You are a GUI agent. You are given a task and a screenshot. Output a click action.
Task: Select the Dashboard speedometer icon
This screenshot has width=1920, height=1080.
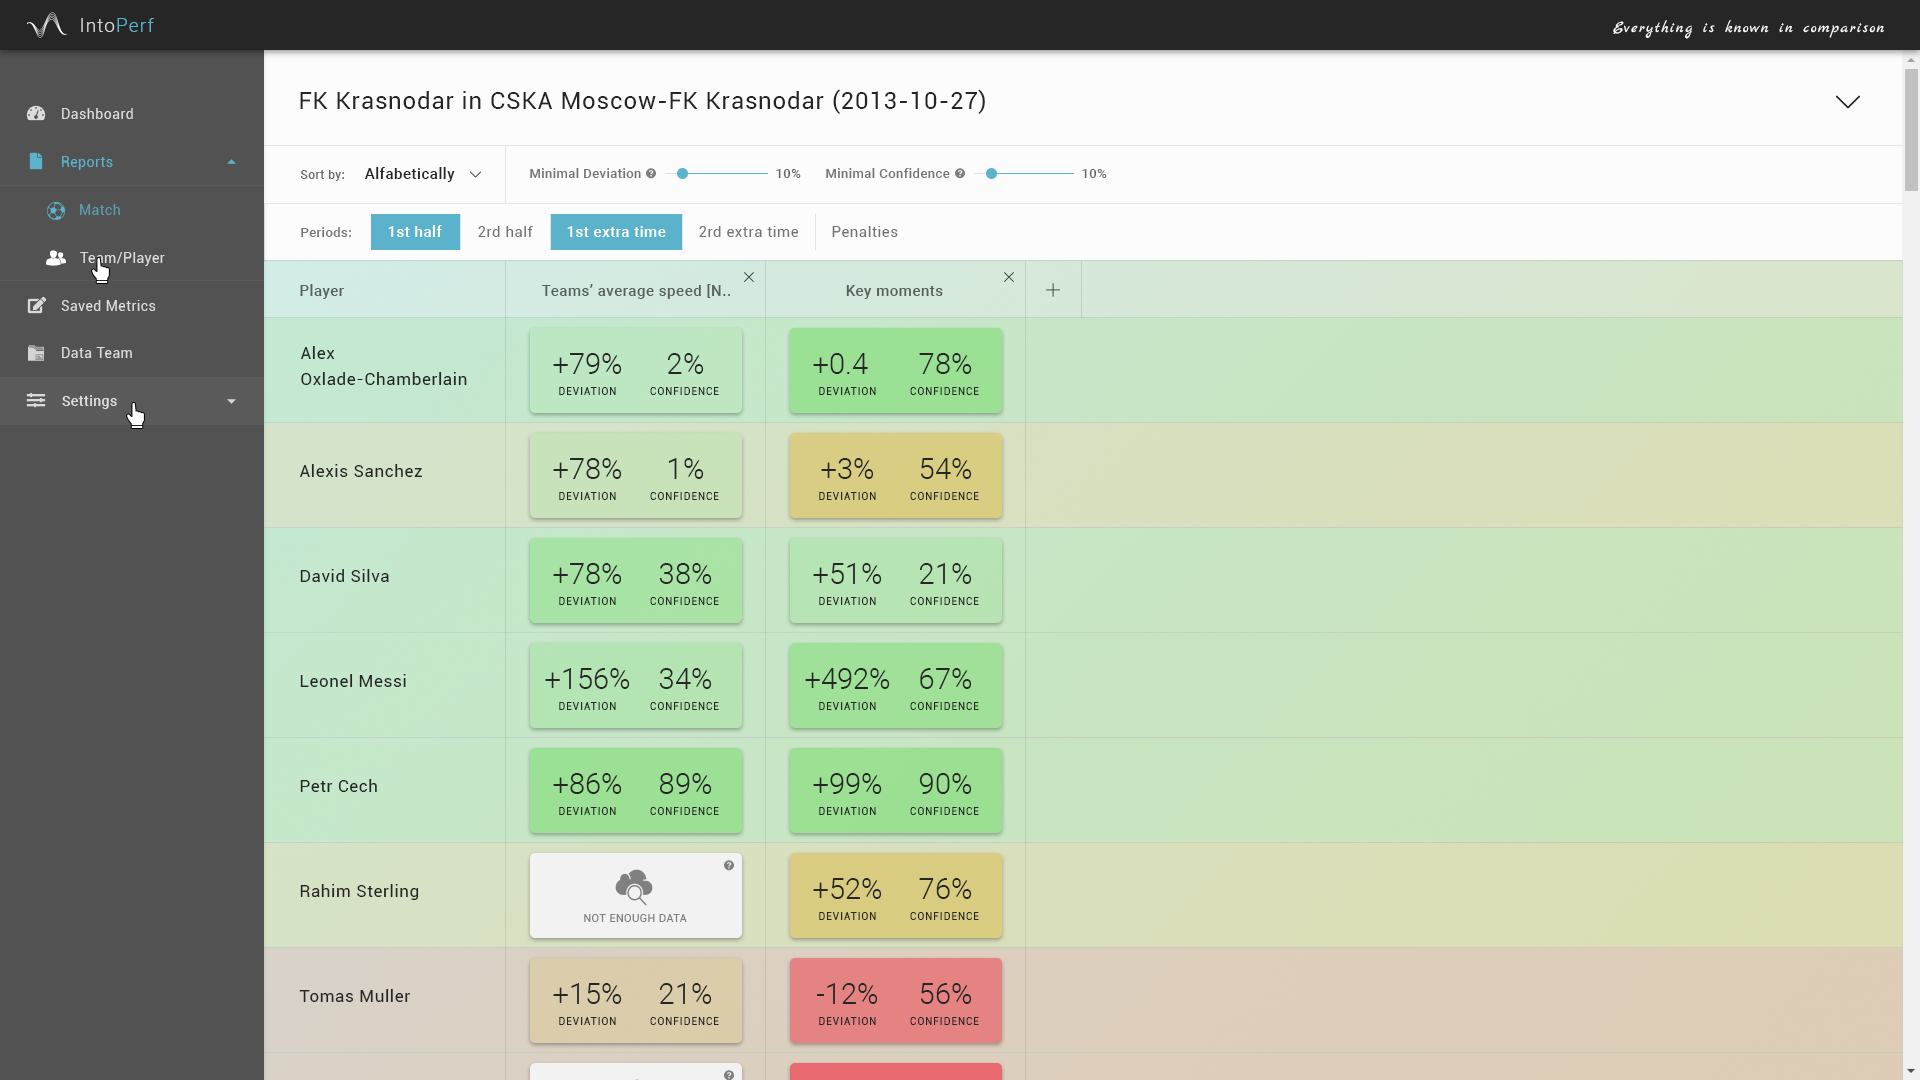(x=36, y=114)
